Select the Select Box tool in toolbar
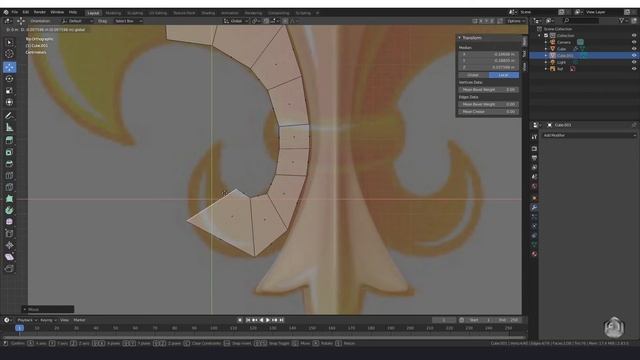Viewport: 640px width, 360px height. [x=9, y=42]
